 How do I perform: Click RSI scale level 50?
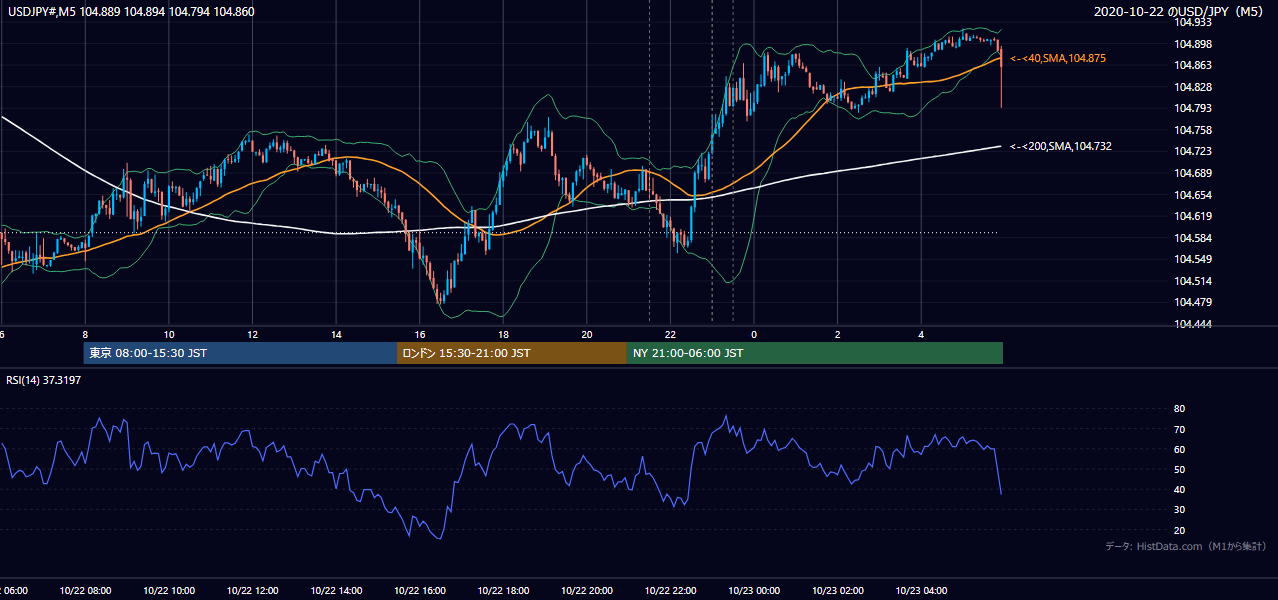click(1180, 469)
